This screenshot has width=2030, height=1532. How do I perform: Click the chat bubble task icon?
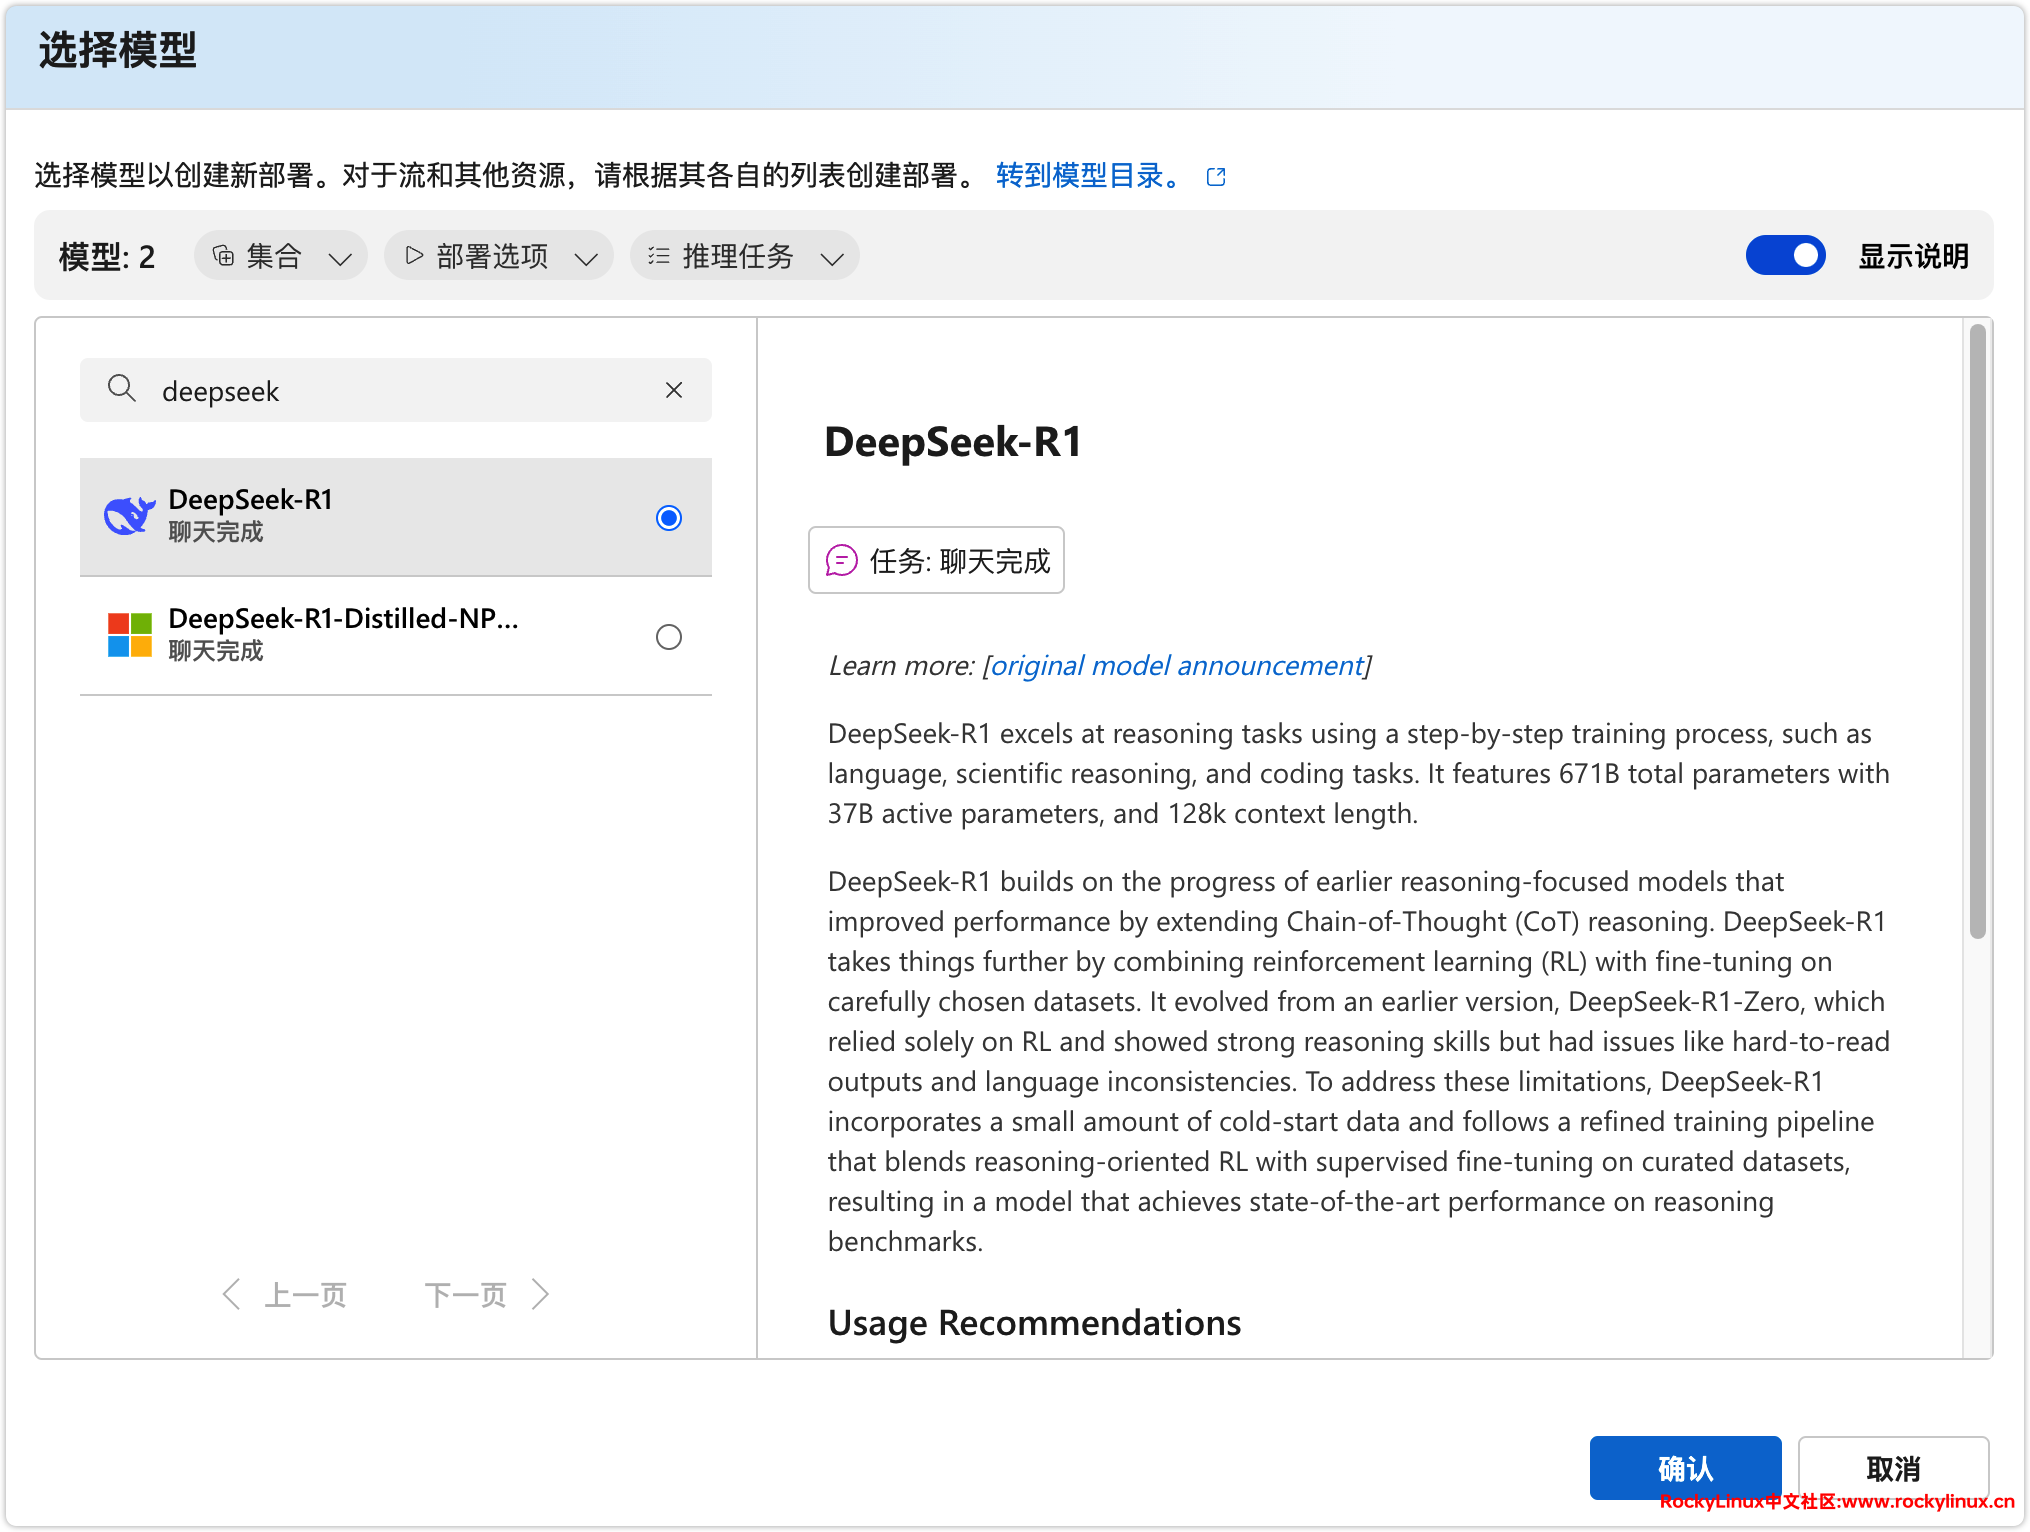pos(841,561)
